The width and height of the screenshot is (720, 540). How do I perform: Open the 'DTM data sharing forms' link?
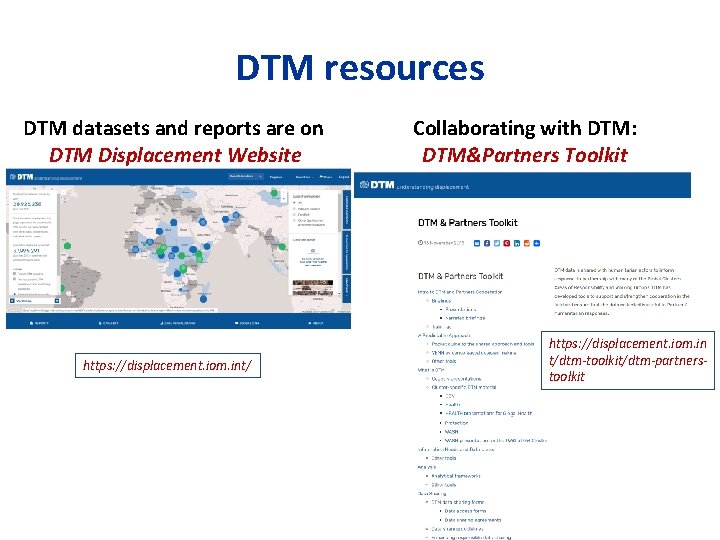(458, 502)
